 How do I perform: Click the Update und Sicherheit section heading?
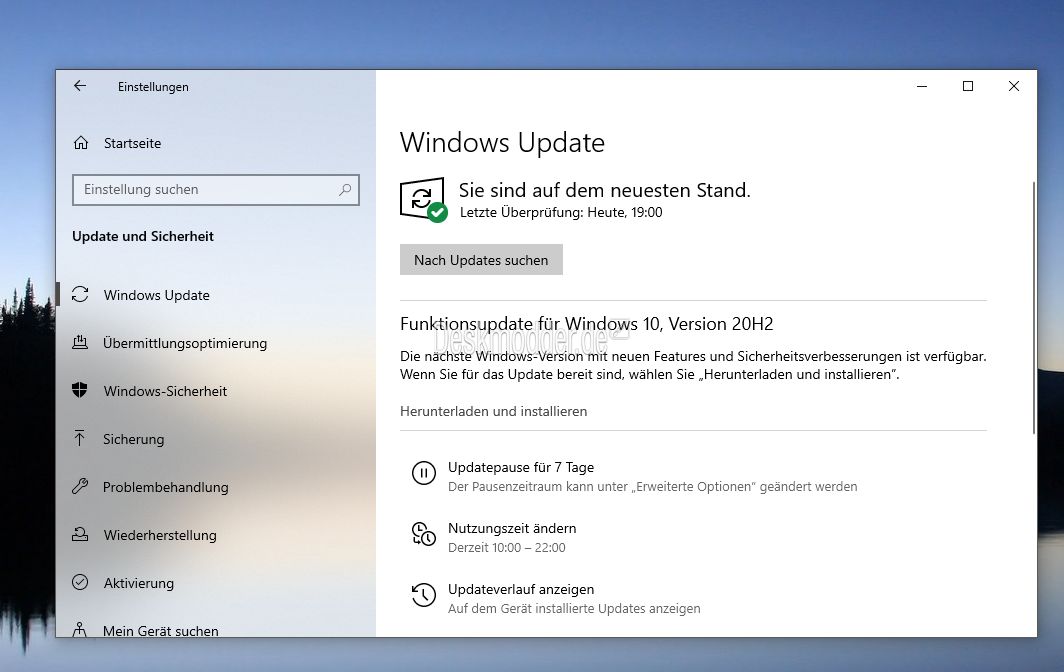(142, 236)
